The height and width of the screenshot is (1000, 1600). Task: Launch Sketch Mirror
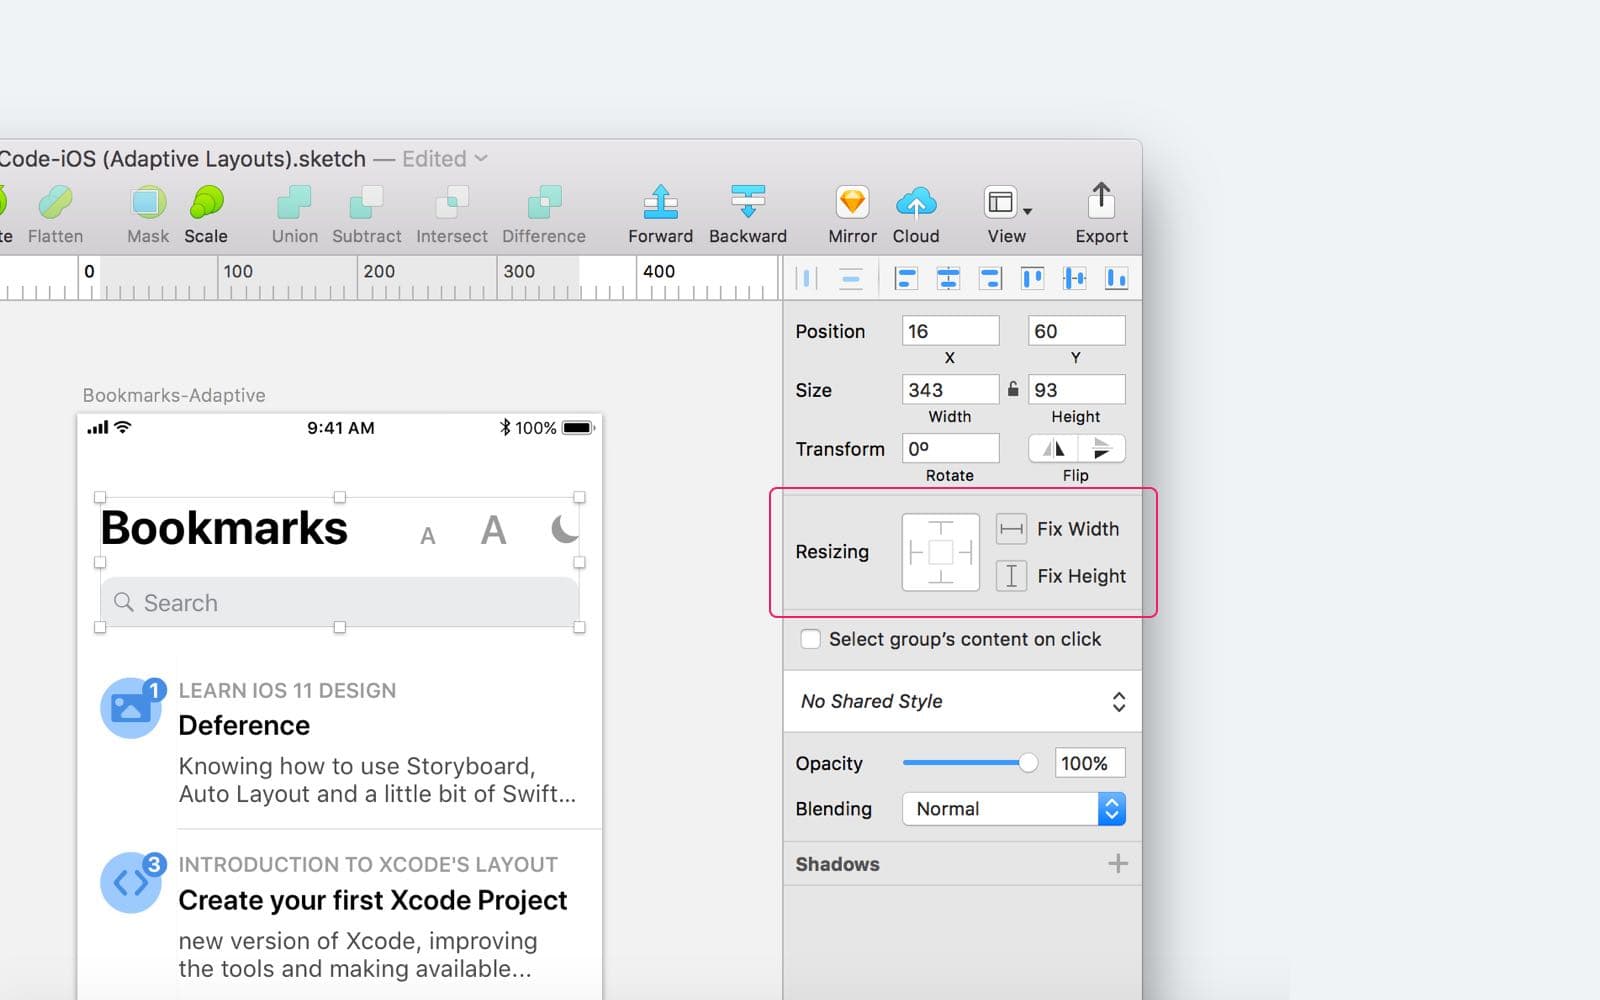point(852,214)
